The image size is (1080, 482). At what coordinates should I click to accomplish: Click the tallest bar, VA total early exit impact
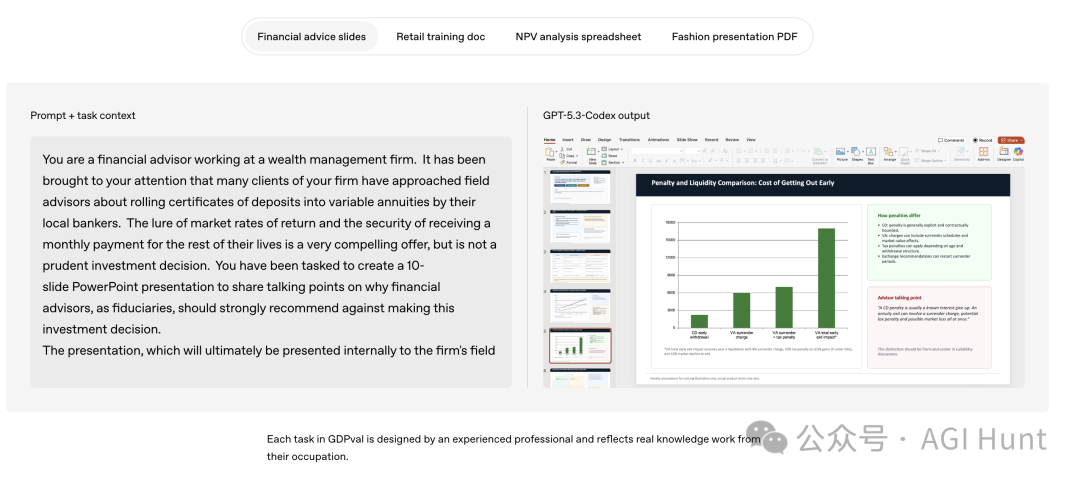click(827, 277)
